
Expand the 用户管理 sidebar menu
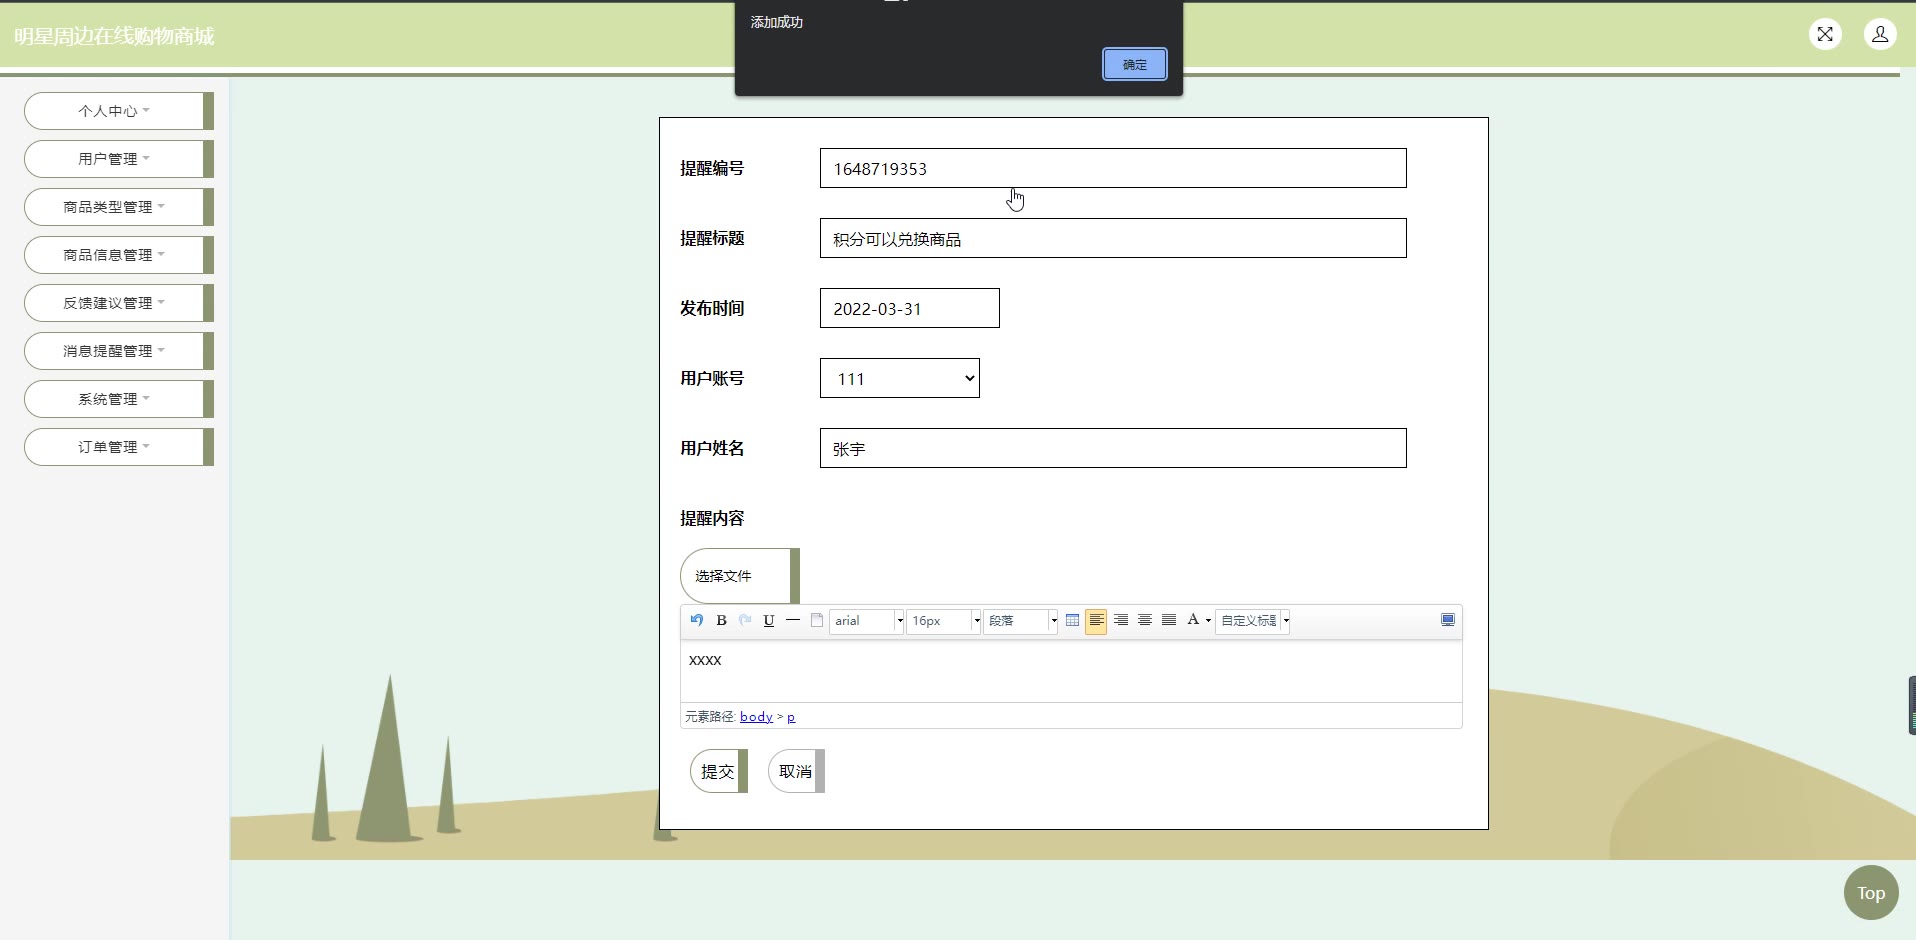[119, 159]
